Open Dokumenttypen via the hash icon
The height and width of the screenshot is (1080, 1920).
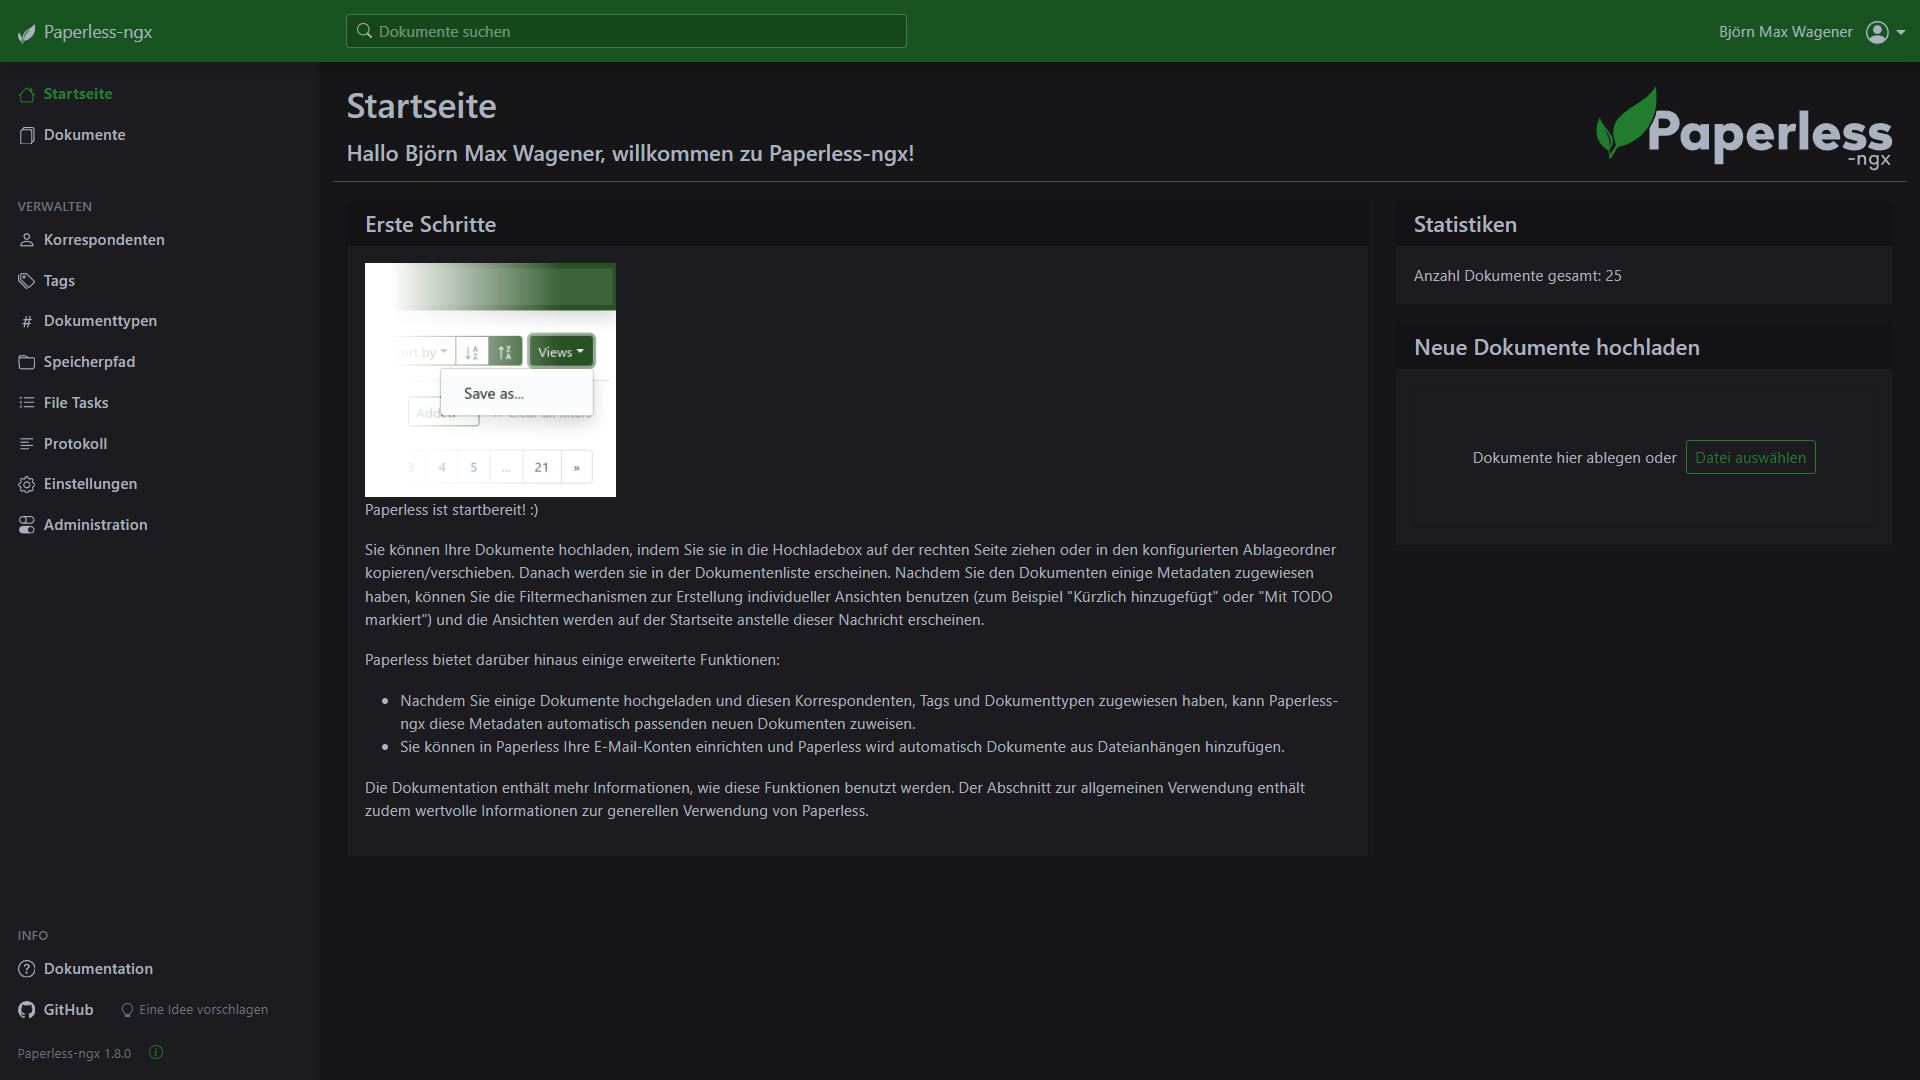tap(26, 321)
